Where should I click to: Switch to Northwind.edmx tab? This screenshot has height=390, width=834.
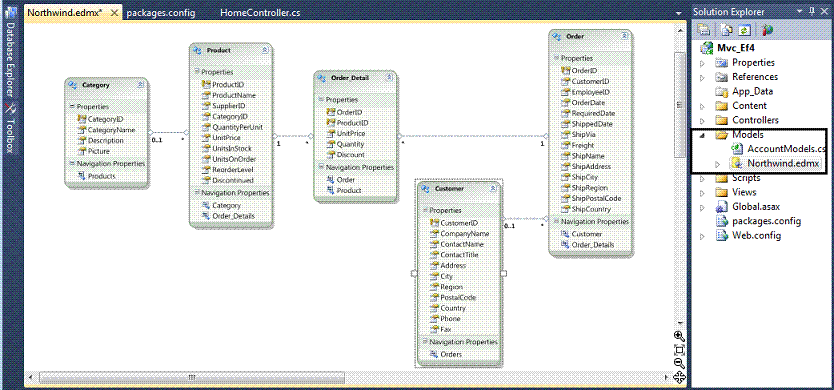point(65,12)
